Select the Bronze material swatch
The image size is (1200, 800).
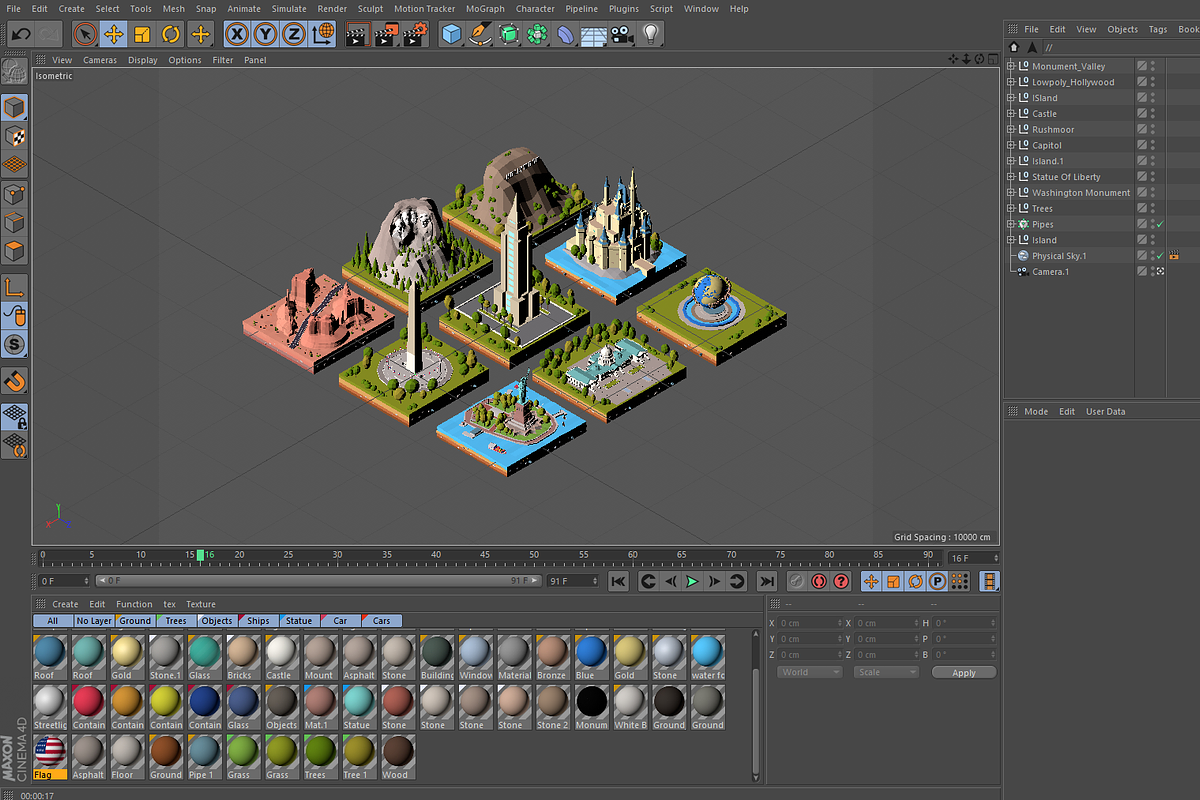552,657
